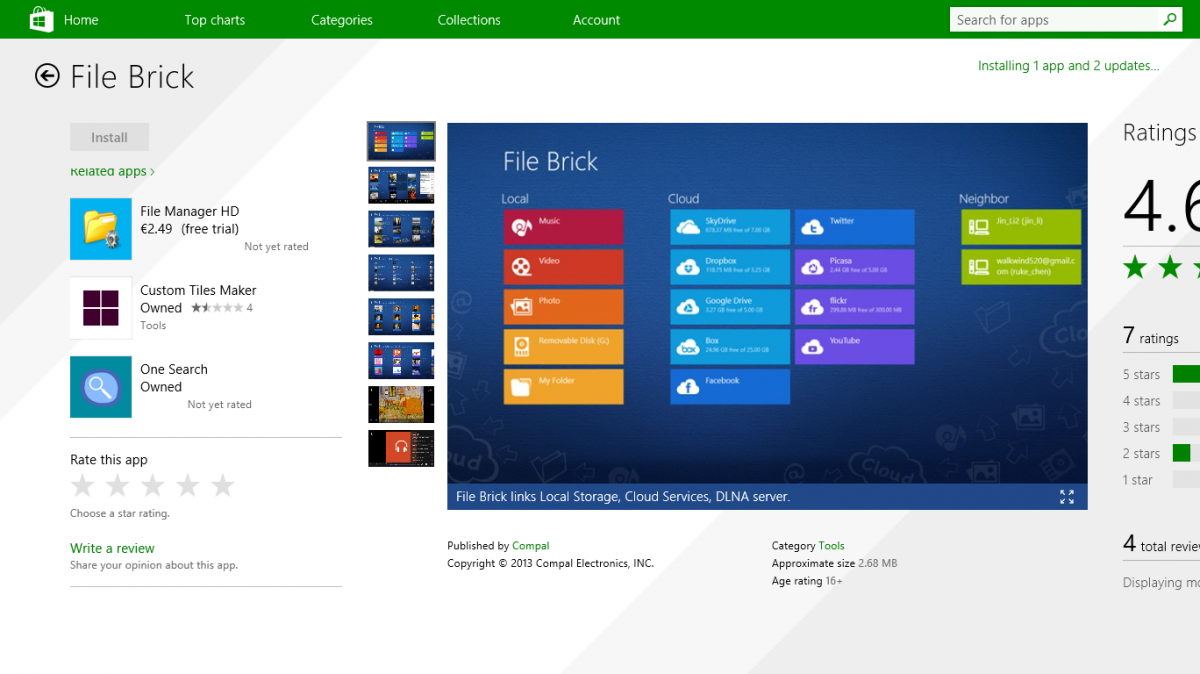Click the One Search title
1200x674 pixels.
point(174,369)
